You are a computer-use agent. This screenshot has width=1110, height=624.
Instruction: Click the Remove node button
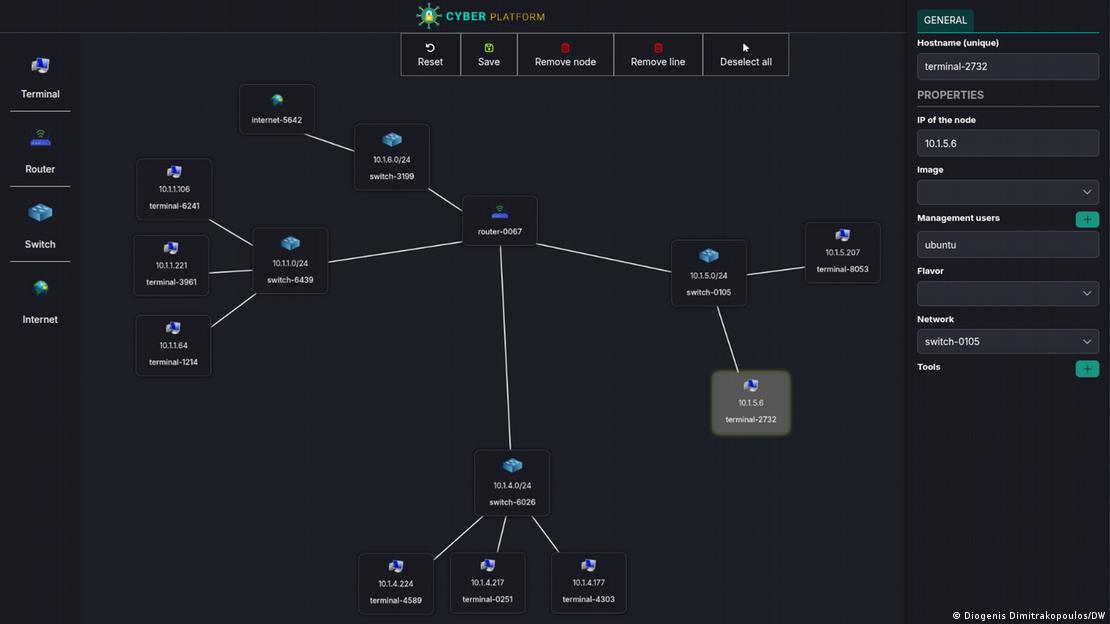pos(565,54)
